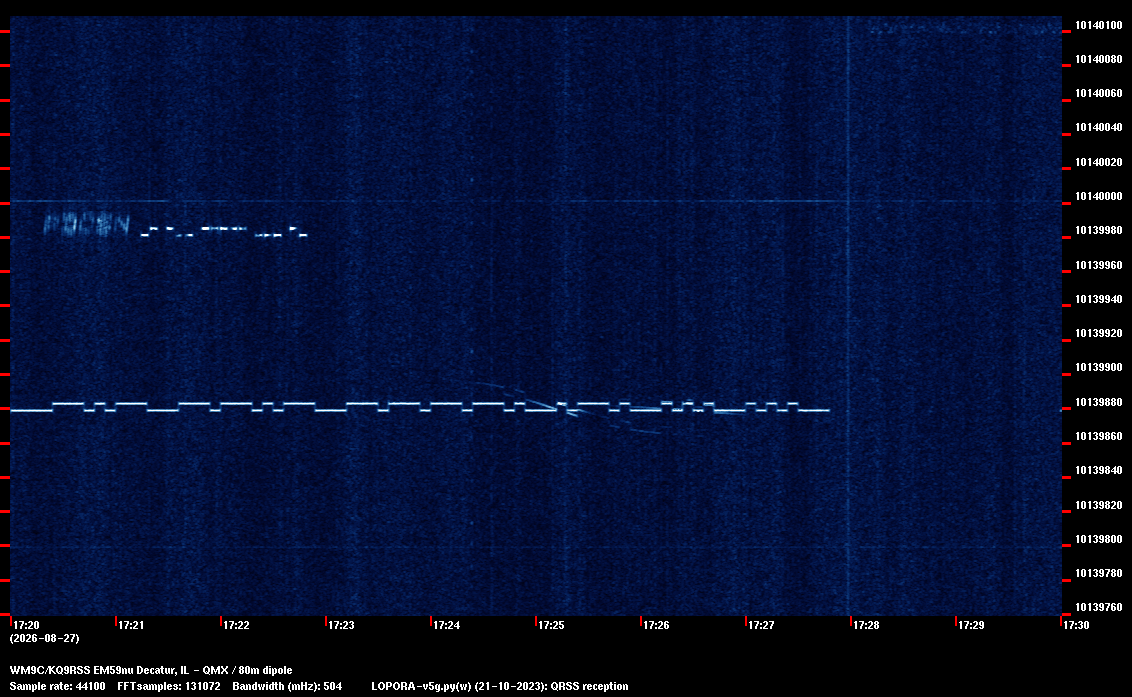The image size is (1132, 697).
Task: Click the (2026-08-27) date text
Action: click(45, 638)
